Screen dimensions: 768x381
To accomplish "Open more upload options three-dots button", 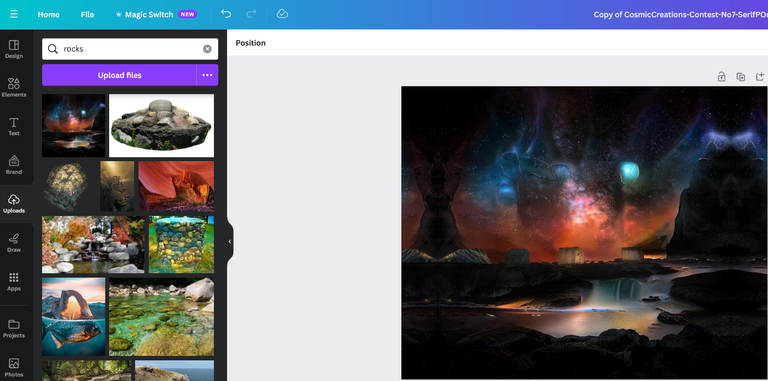I will tap(207, 75).
